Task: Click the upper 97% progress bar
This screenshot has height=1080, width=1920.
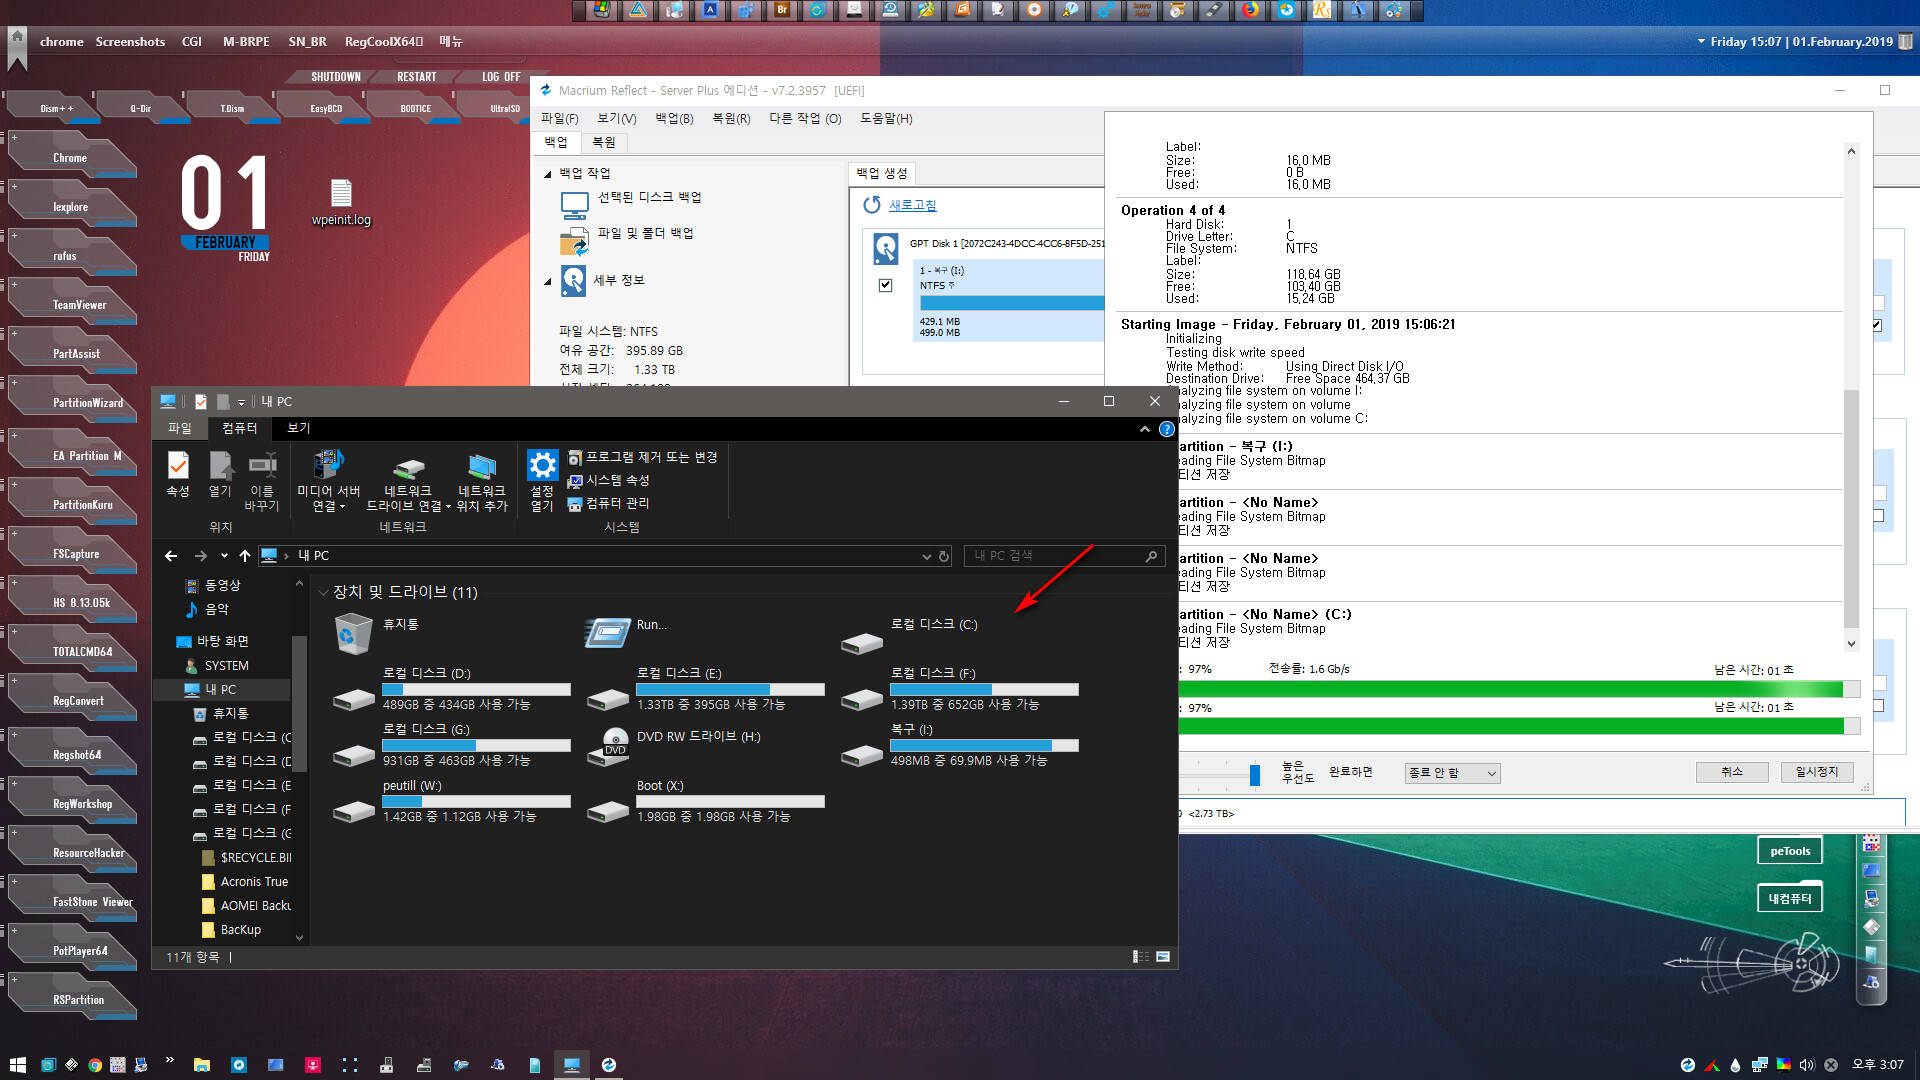Action: pyautogui.click(x=1519, y=689)
